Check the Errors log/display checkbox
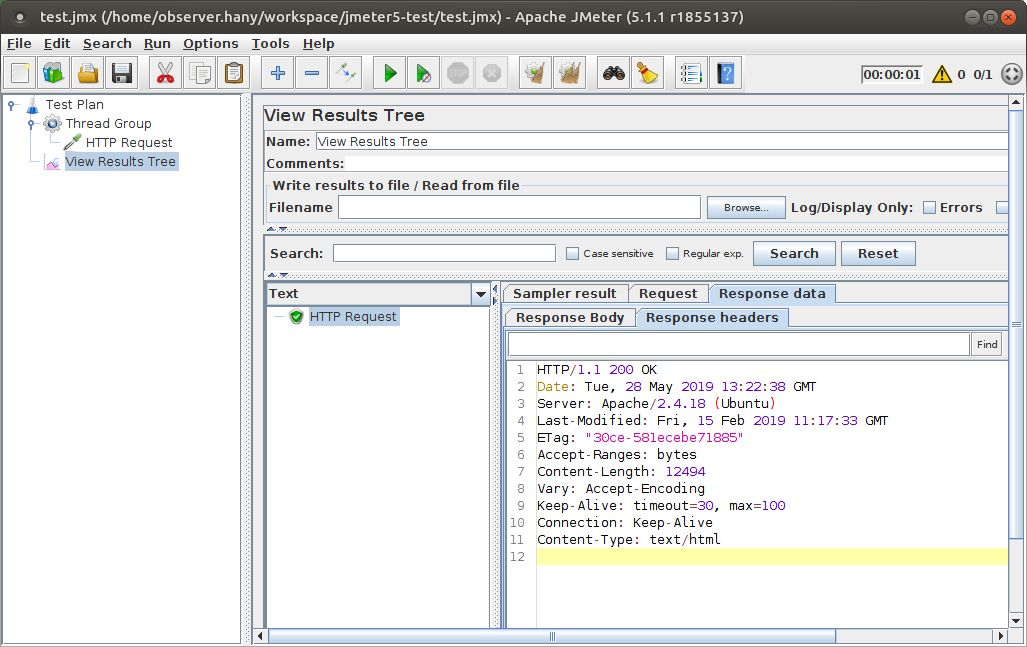 929,208
